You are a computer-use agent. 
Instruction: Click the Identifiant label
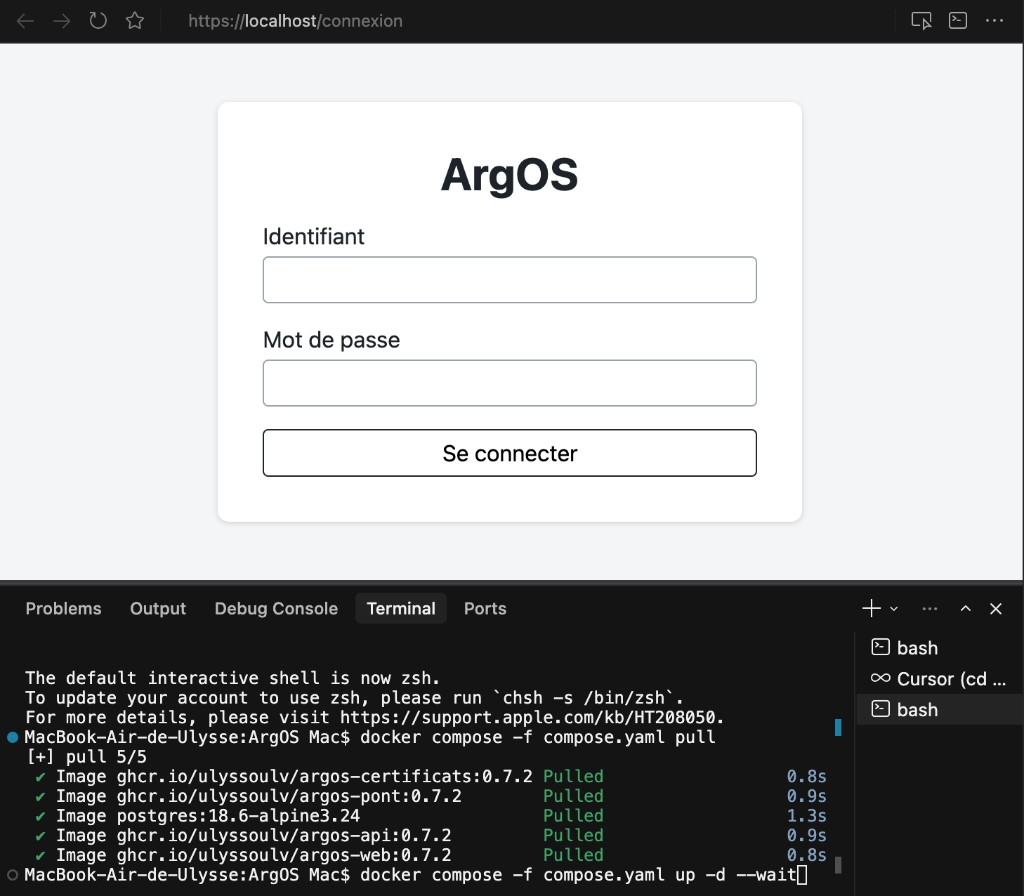point(313,236)
